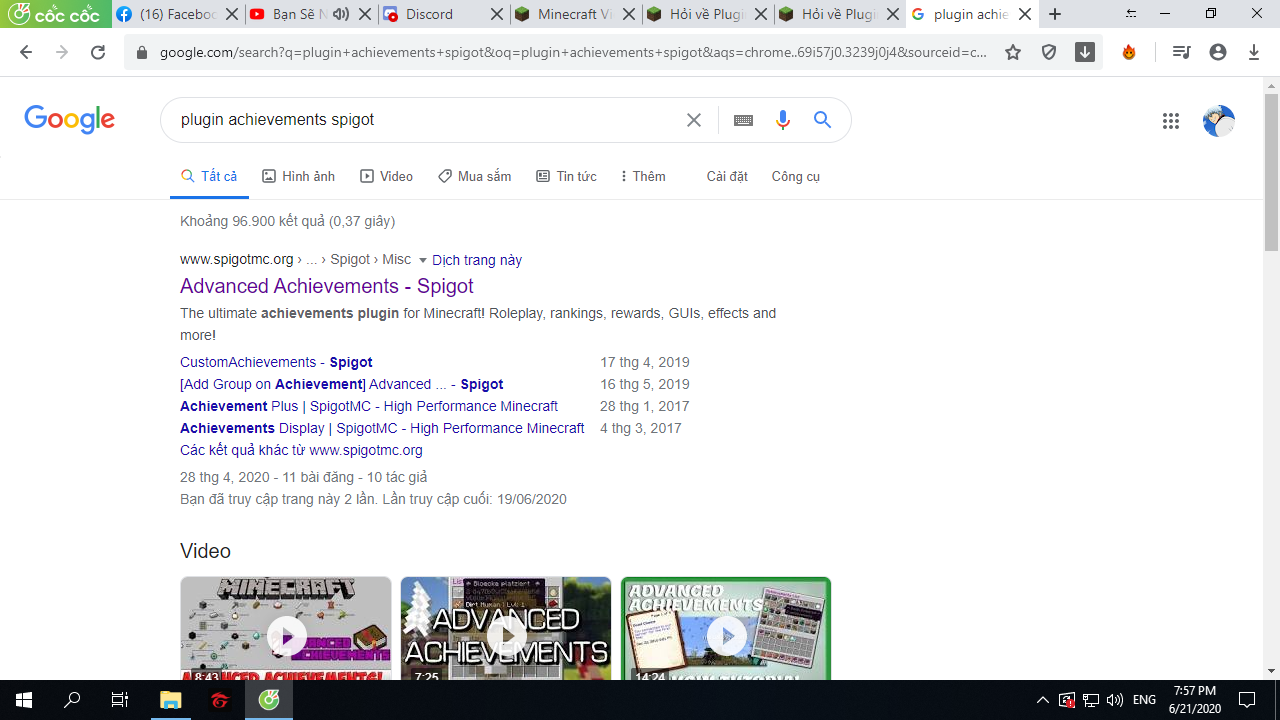
Task: Select the 'Tất cả' all results tab
Action: 209,176
